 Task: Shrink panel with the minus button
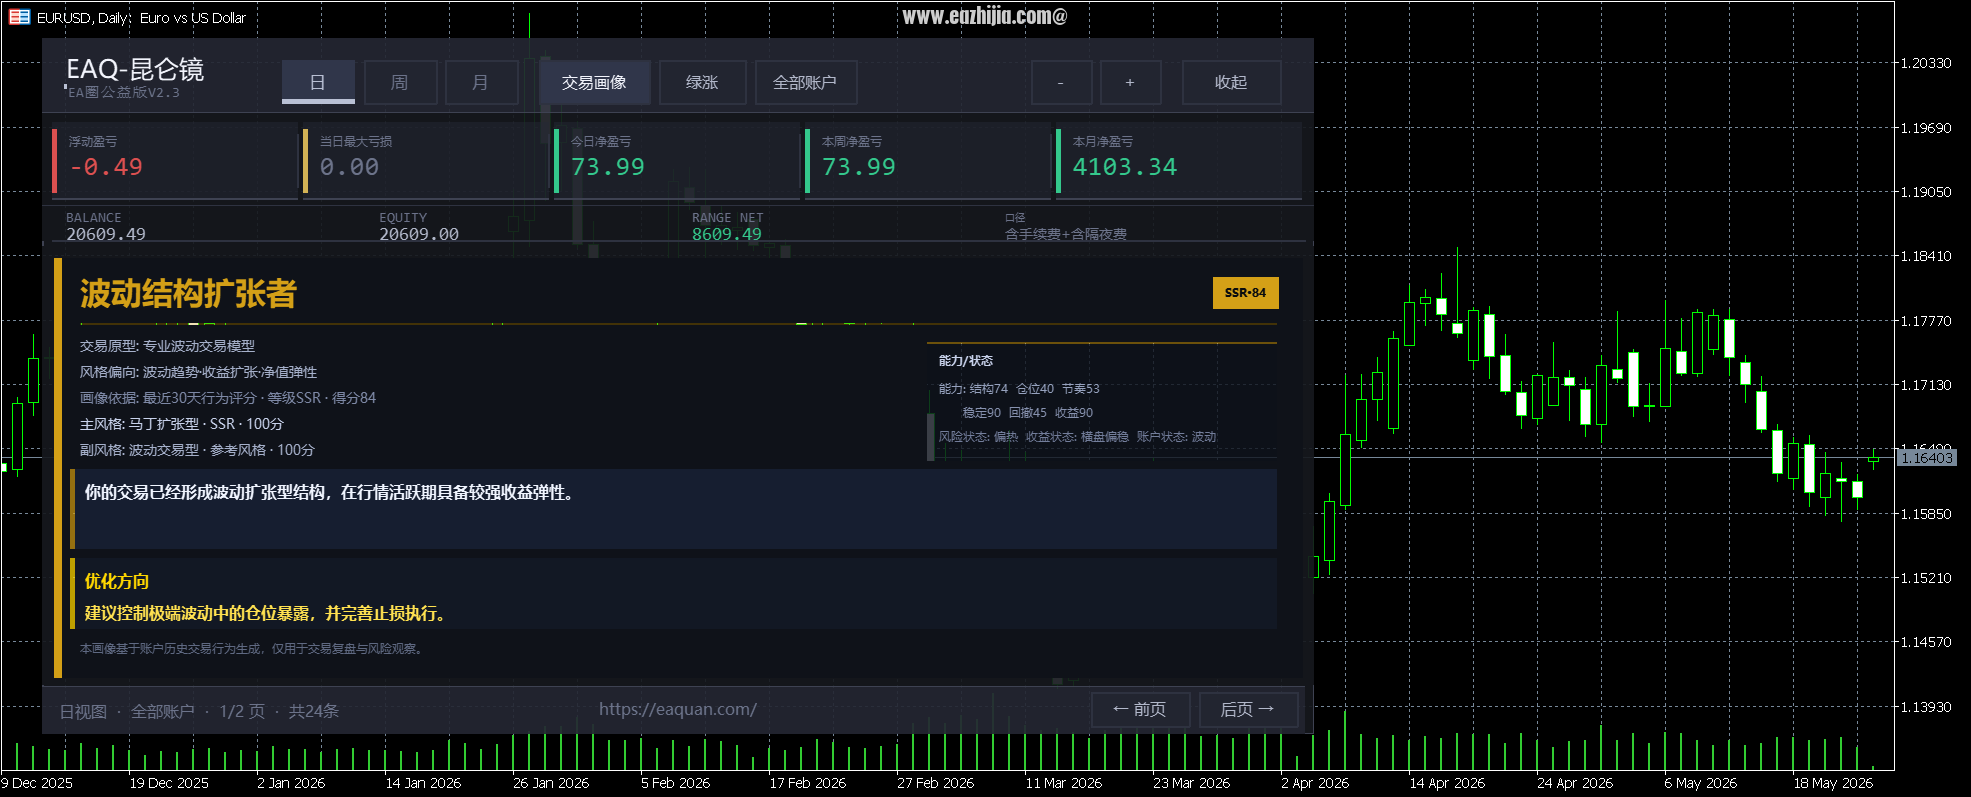point(1061,82)
